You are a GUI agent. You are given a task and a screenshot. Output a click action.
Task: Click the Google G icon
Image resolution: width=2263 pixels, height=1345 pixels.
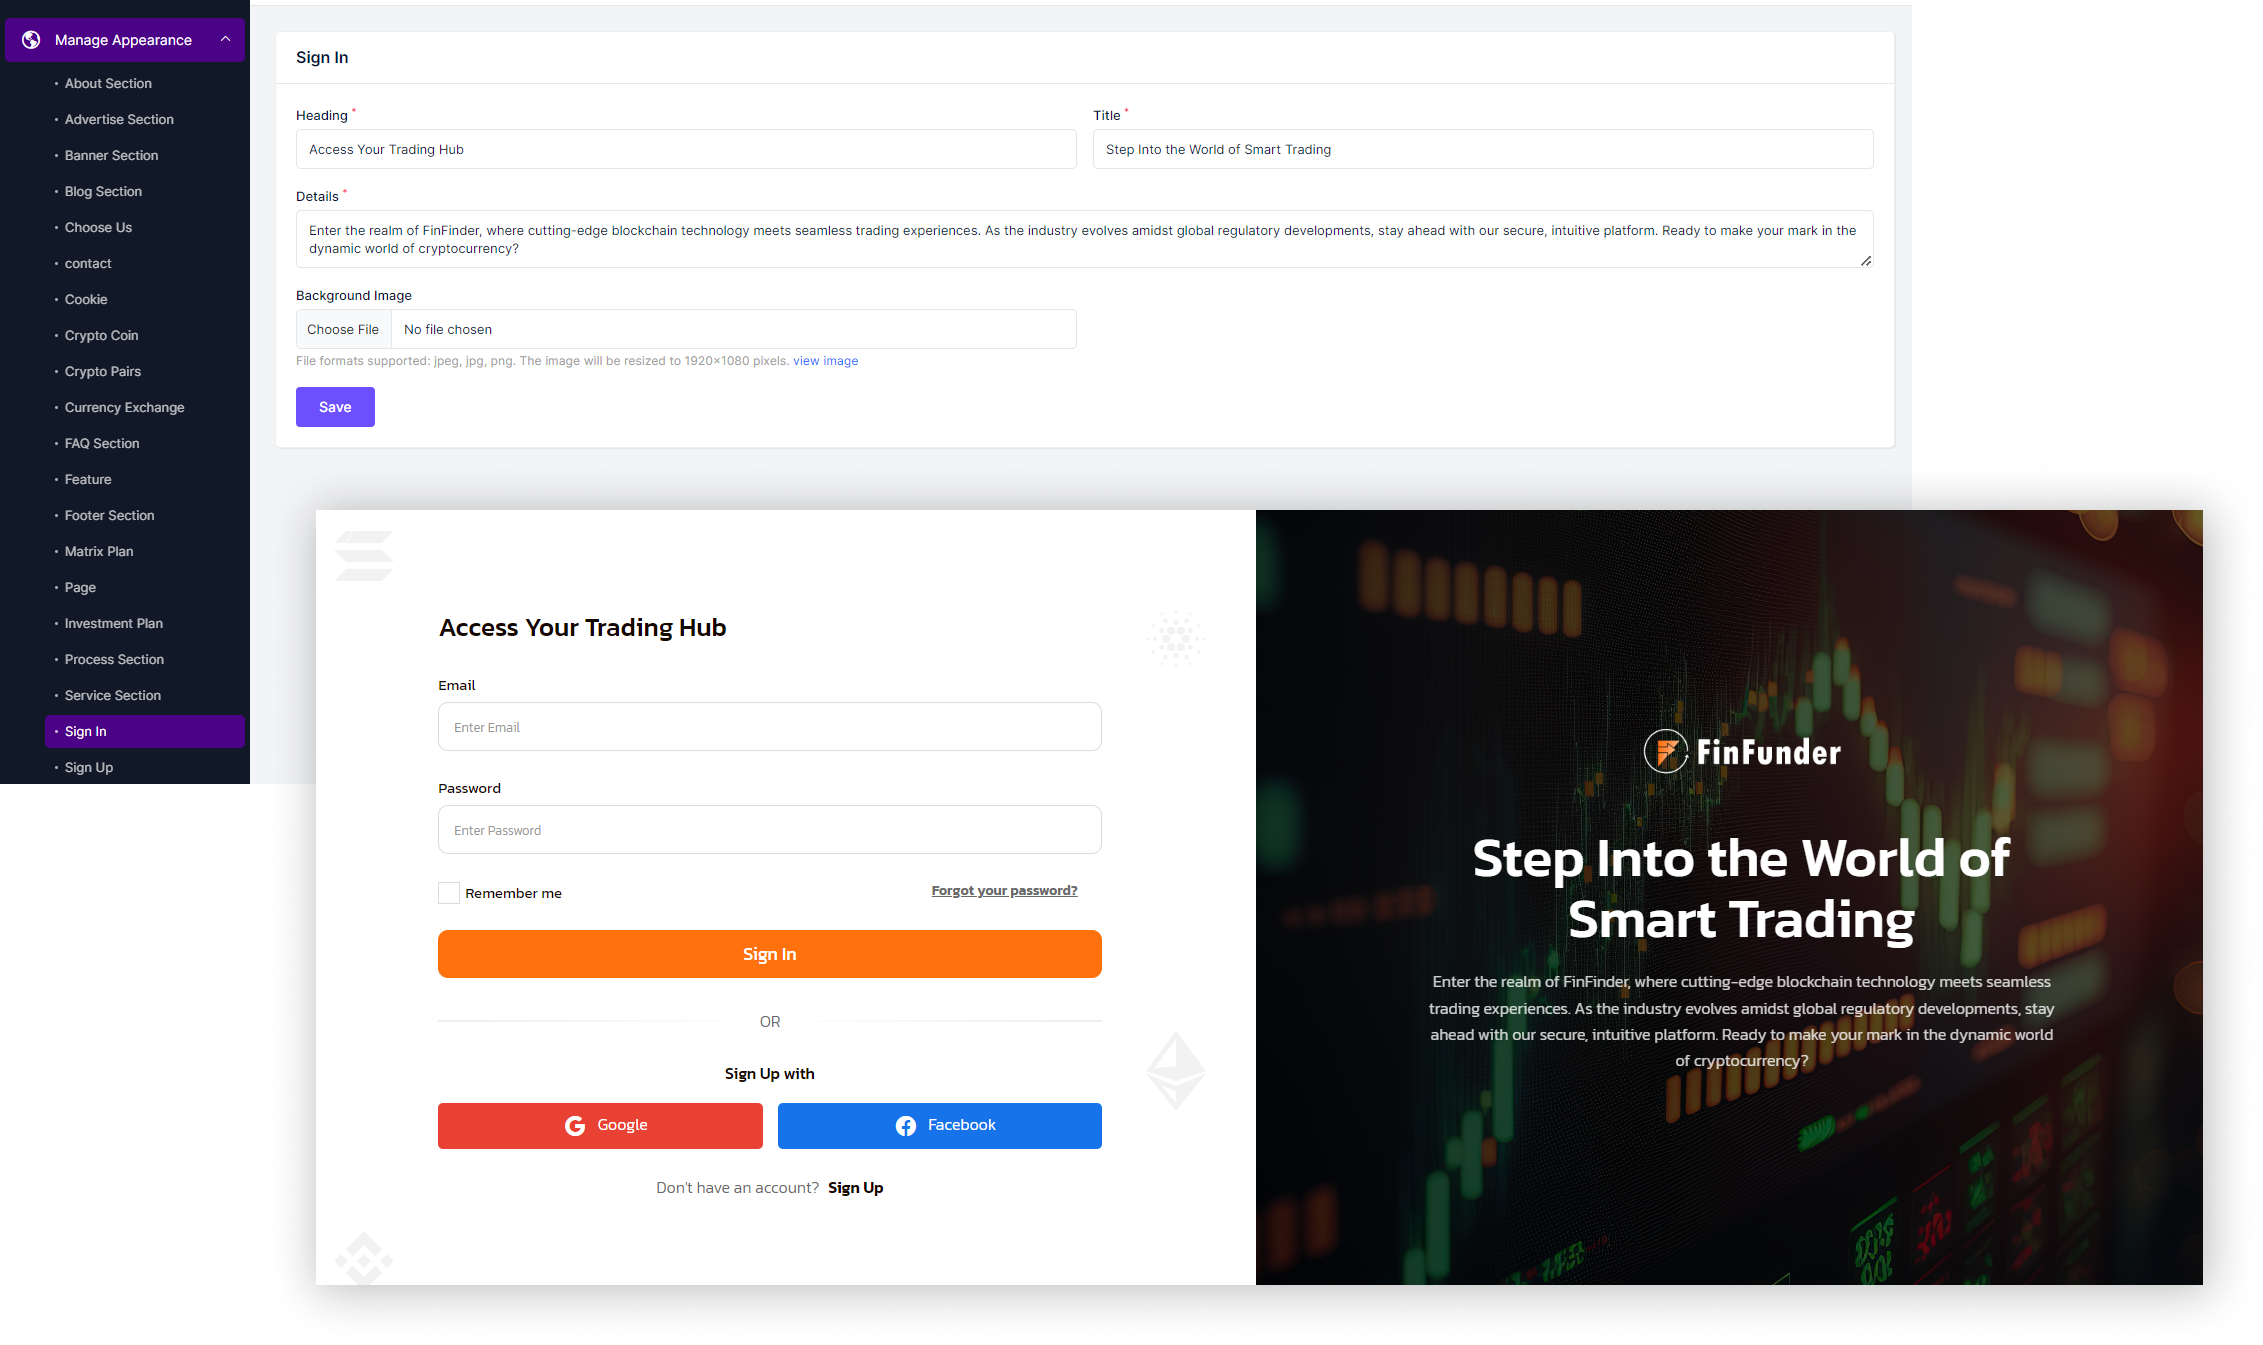tap(575, 1126)
